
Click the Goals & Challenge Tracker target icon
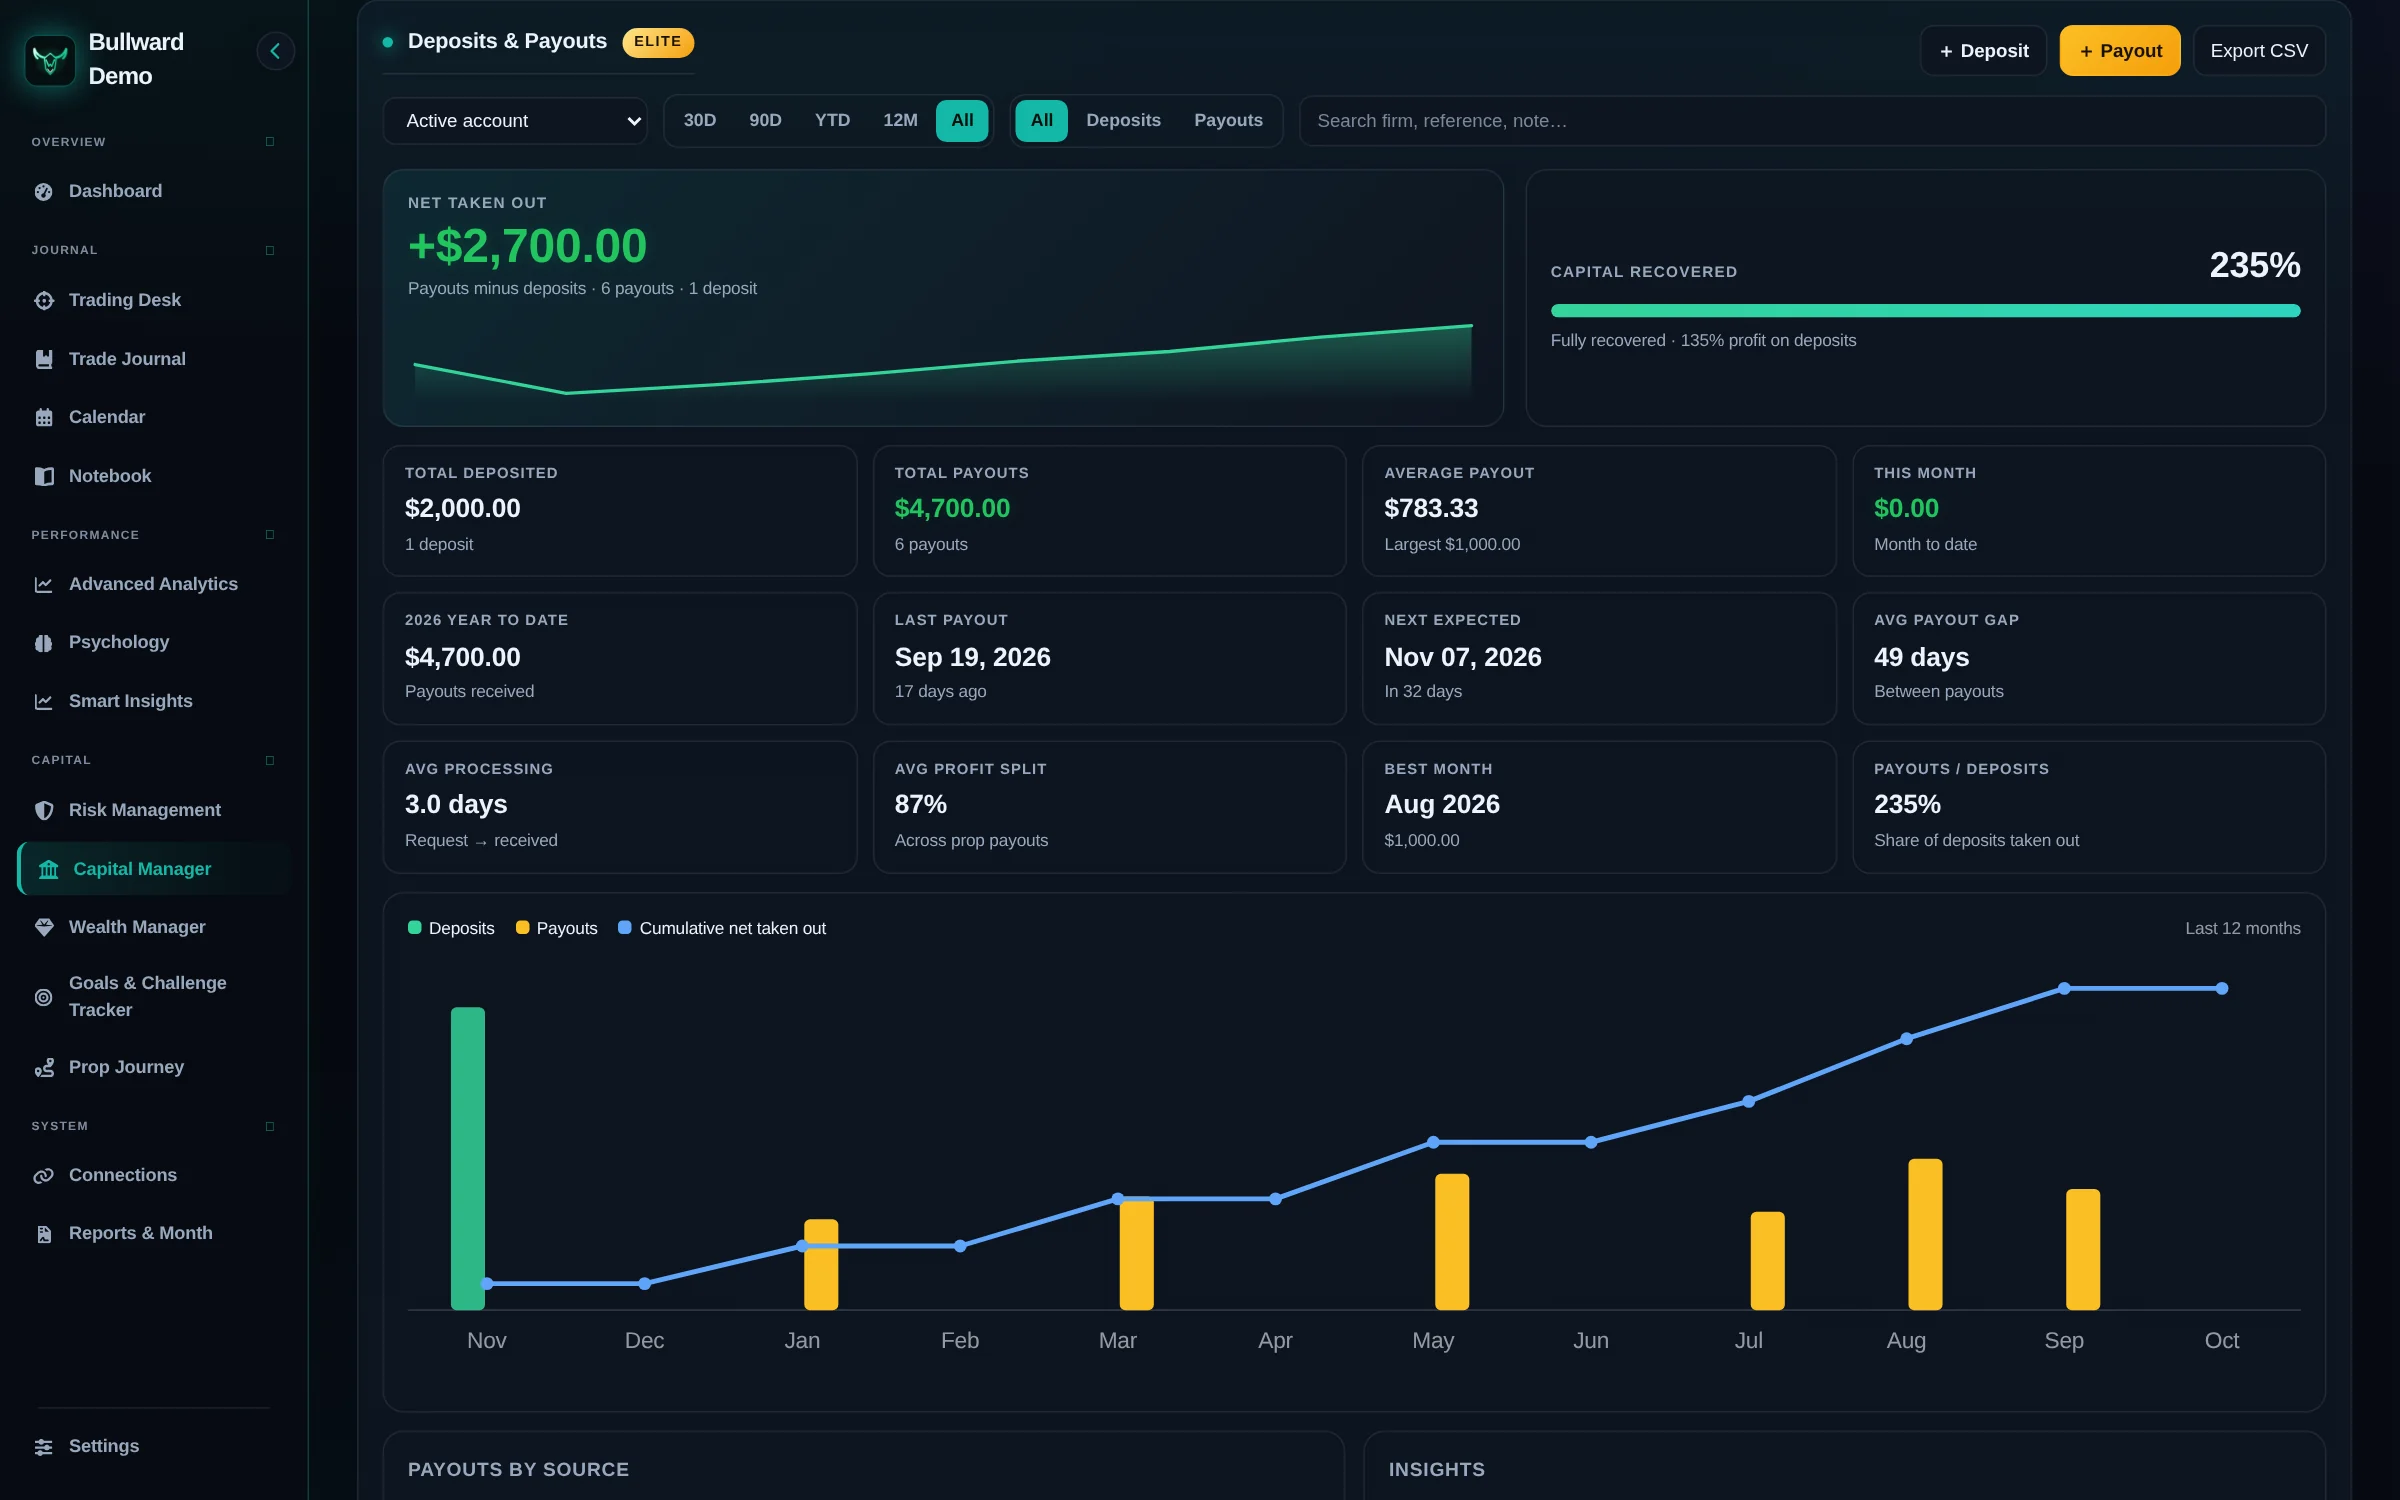(x=44, y=997)
